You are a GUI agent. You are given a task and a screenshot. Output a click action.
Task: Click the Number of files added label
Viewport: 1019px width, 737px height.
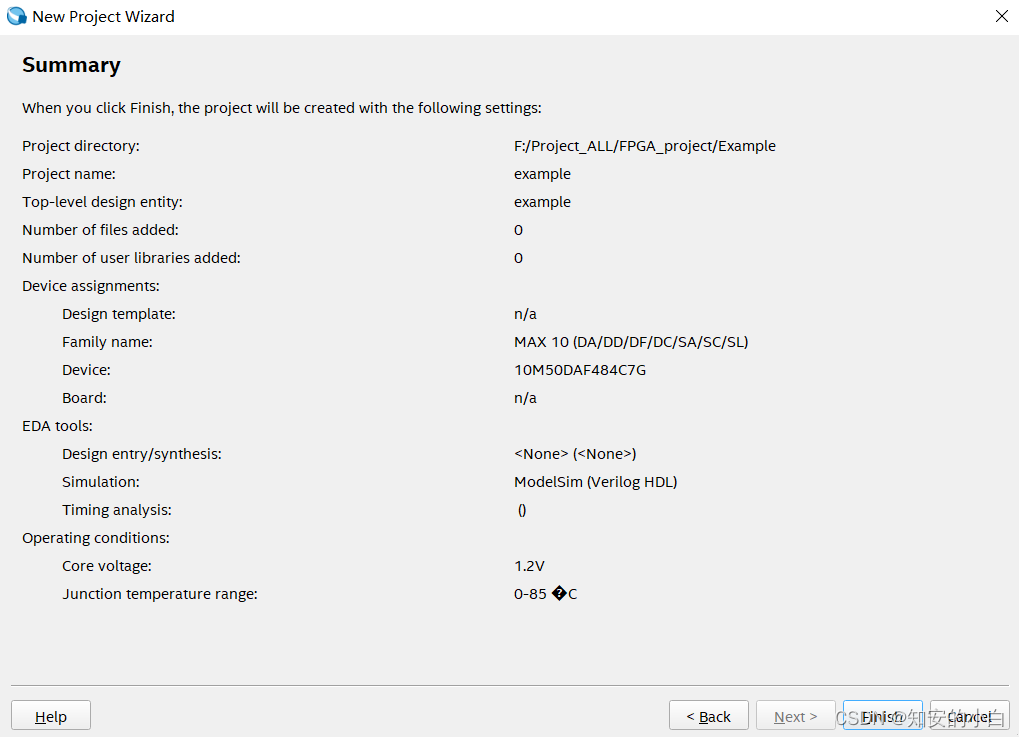100,230
